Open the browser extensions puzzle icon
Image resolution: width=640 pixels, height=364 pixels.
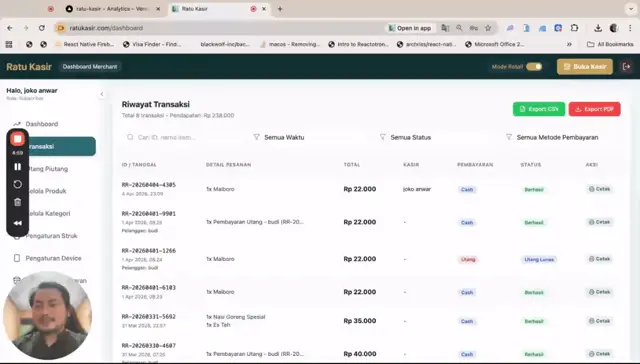point(575,28)
